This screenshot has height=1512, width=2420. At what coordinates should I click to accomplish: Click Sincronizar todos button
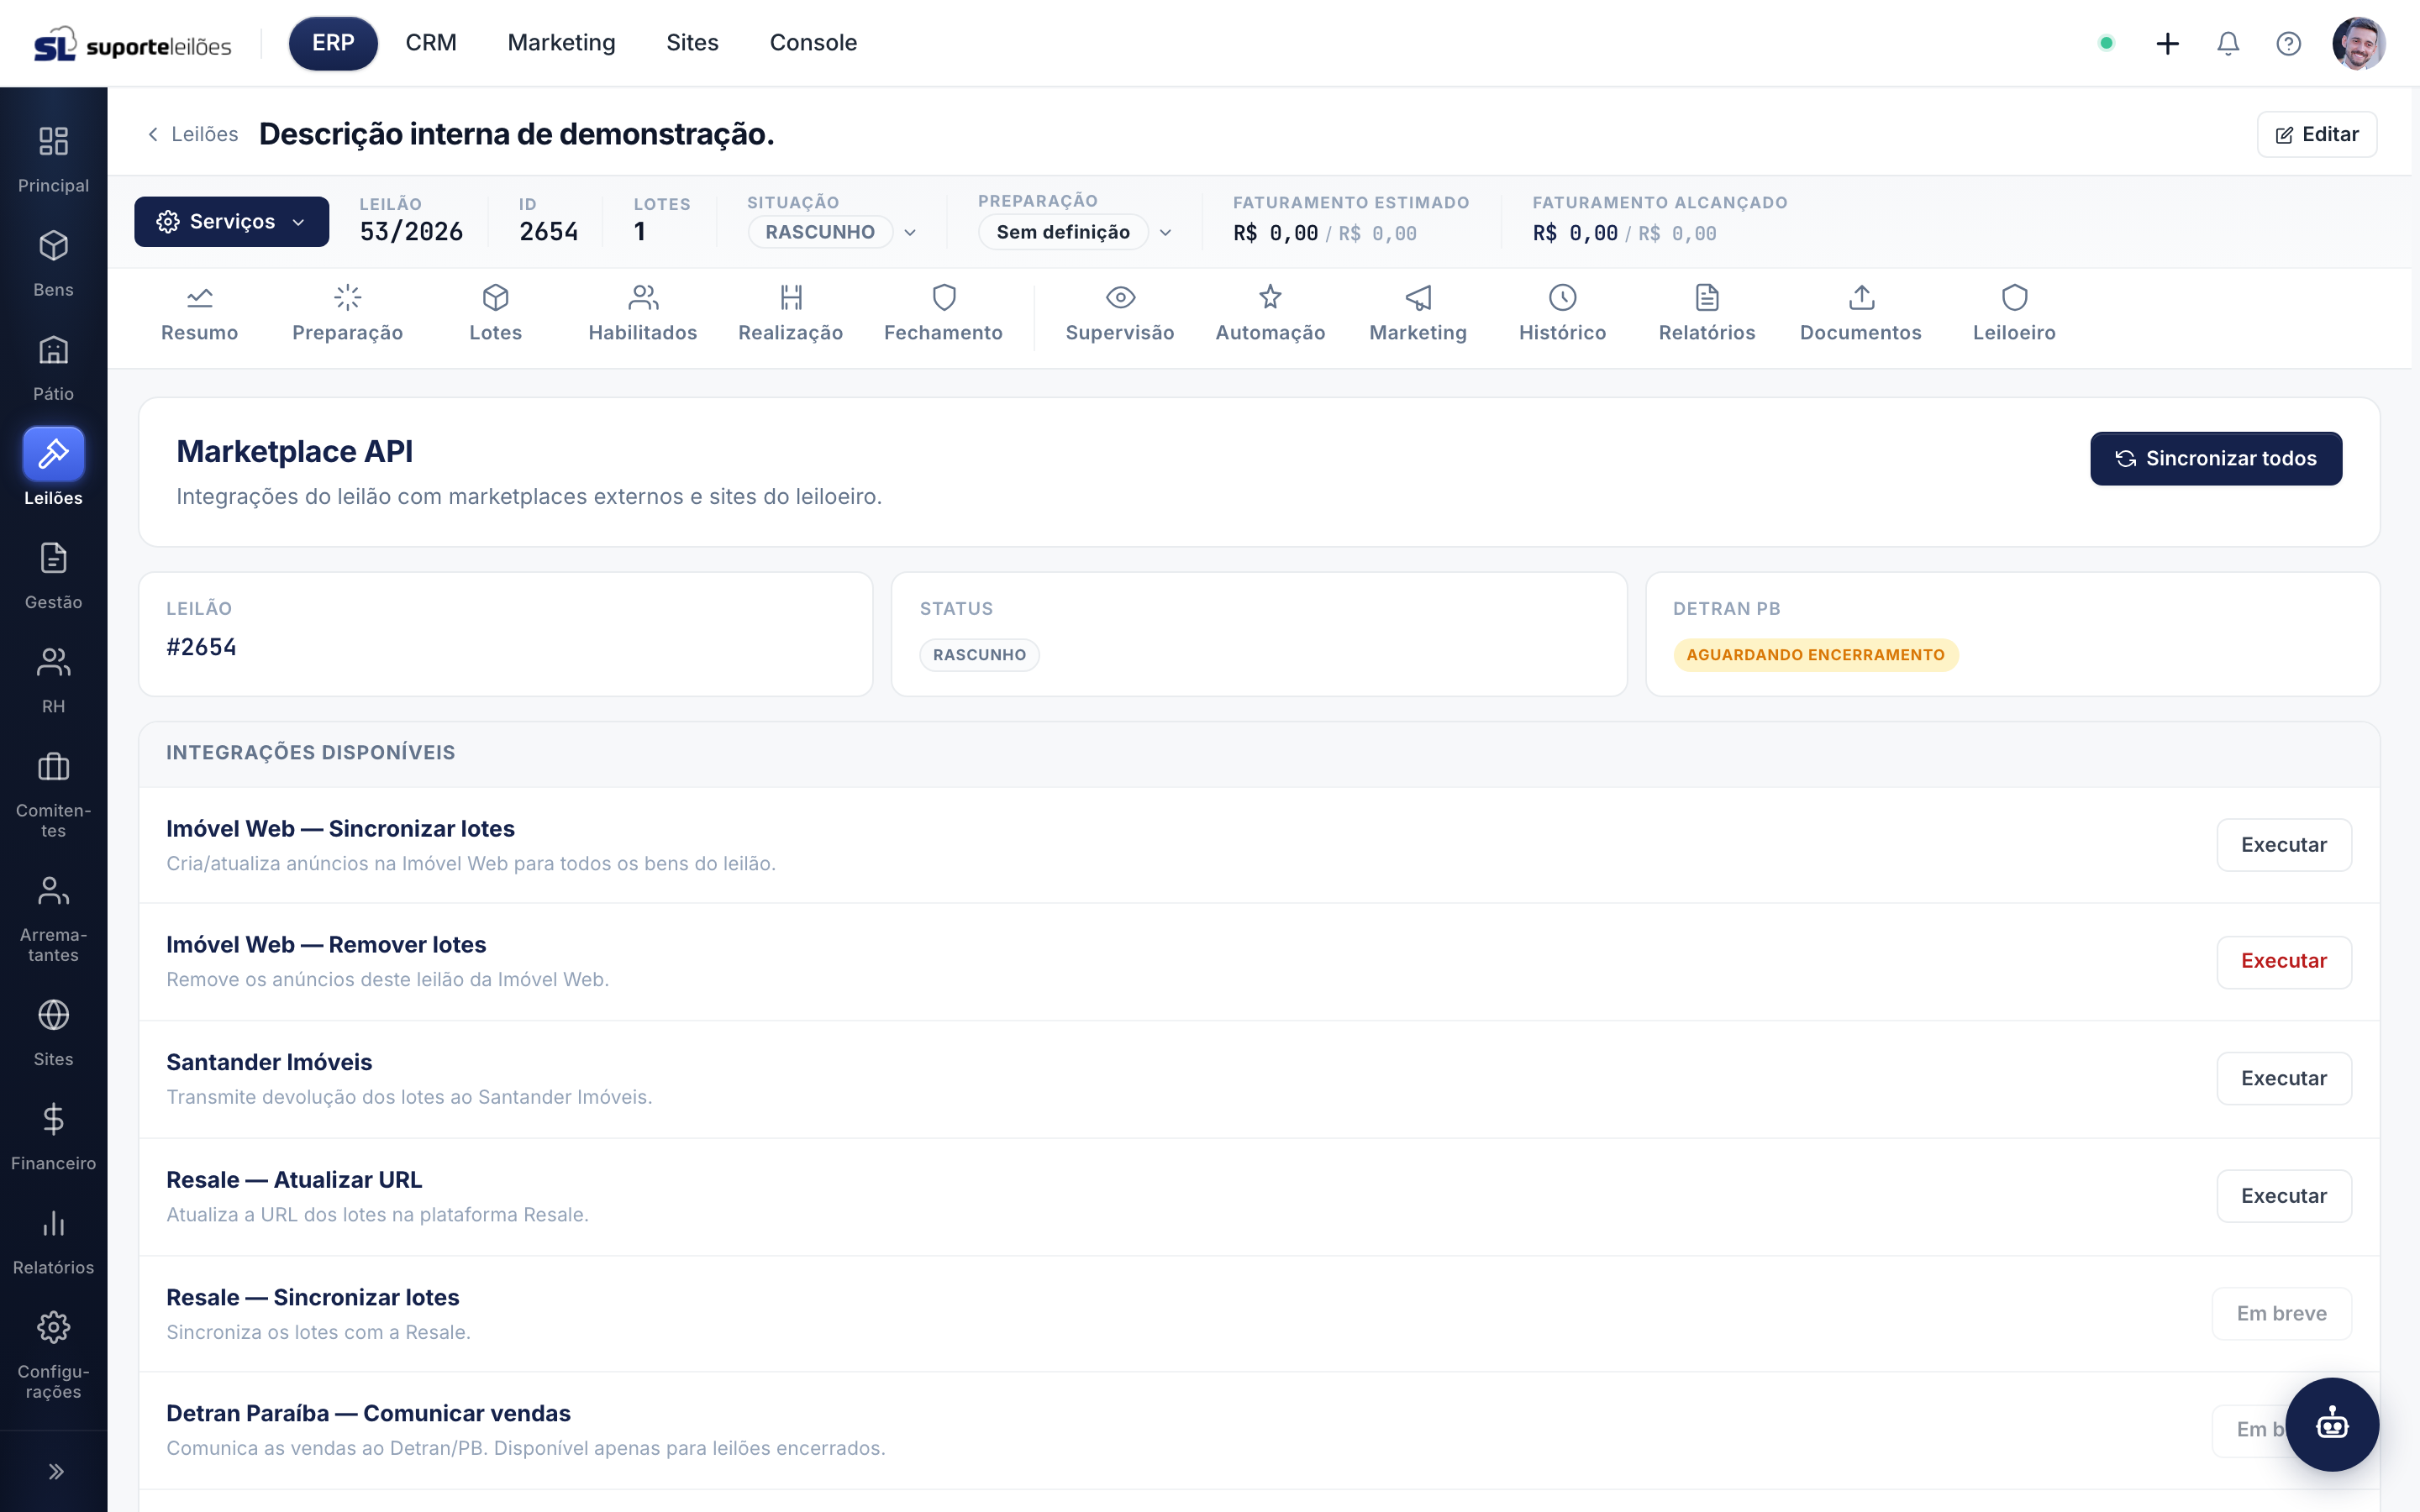[x=2215, y=458]
